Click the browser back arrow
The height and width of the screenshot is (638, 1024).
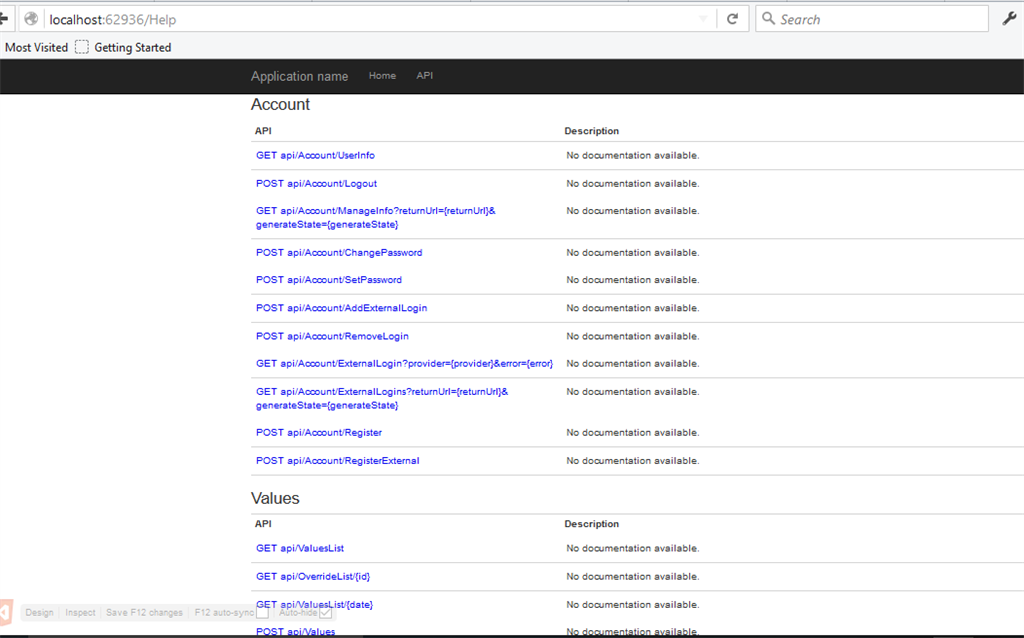click(4, 19)
